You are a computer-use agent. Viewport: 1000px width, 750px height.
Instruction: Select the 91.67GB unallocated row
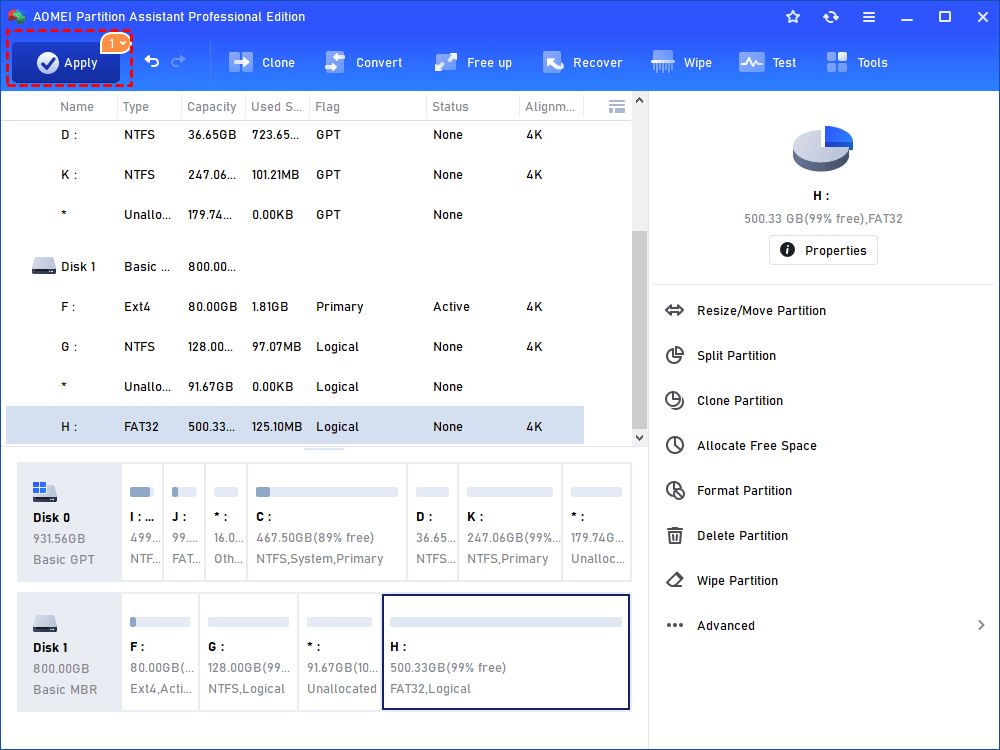click(295, 387)
